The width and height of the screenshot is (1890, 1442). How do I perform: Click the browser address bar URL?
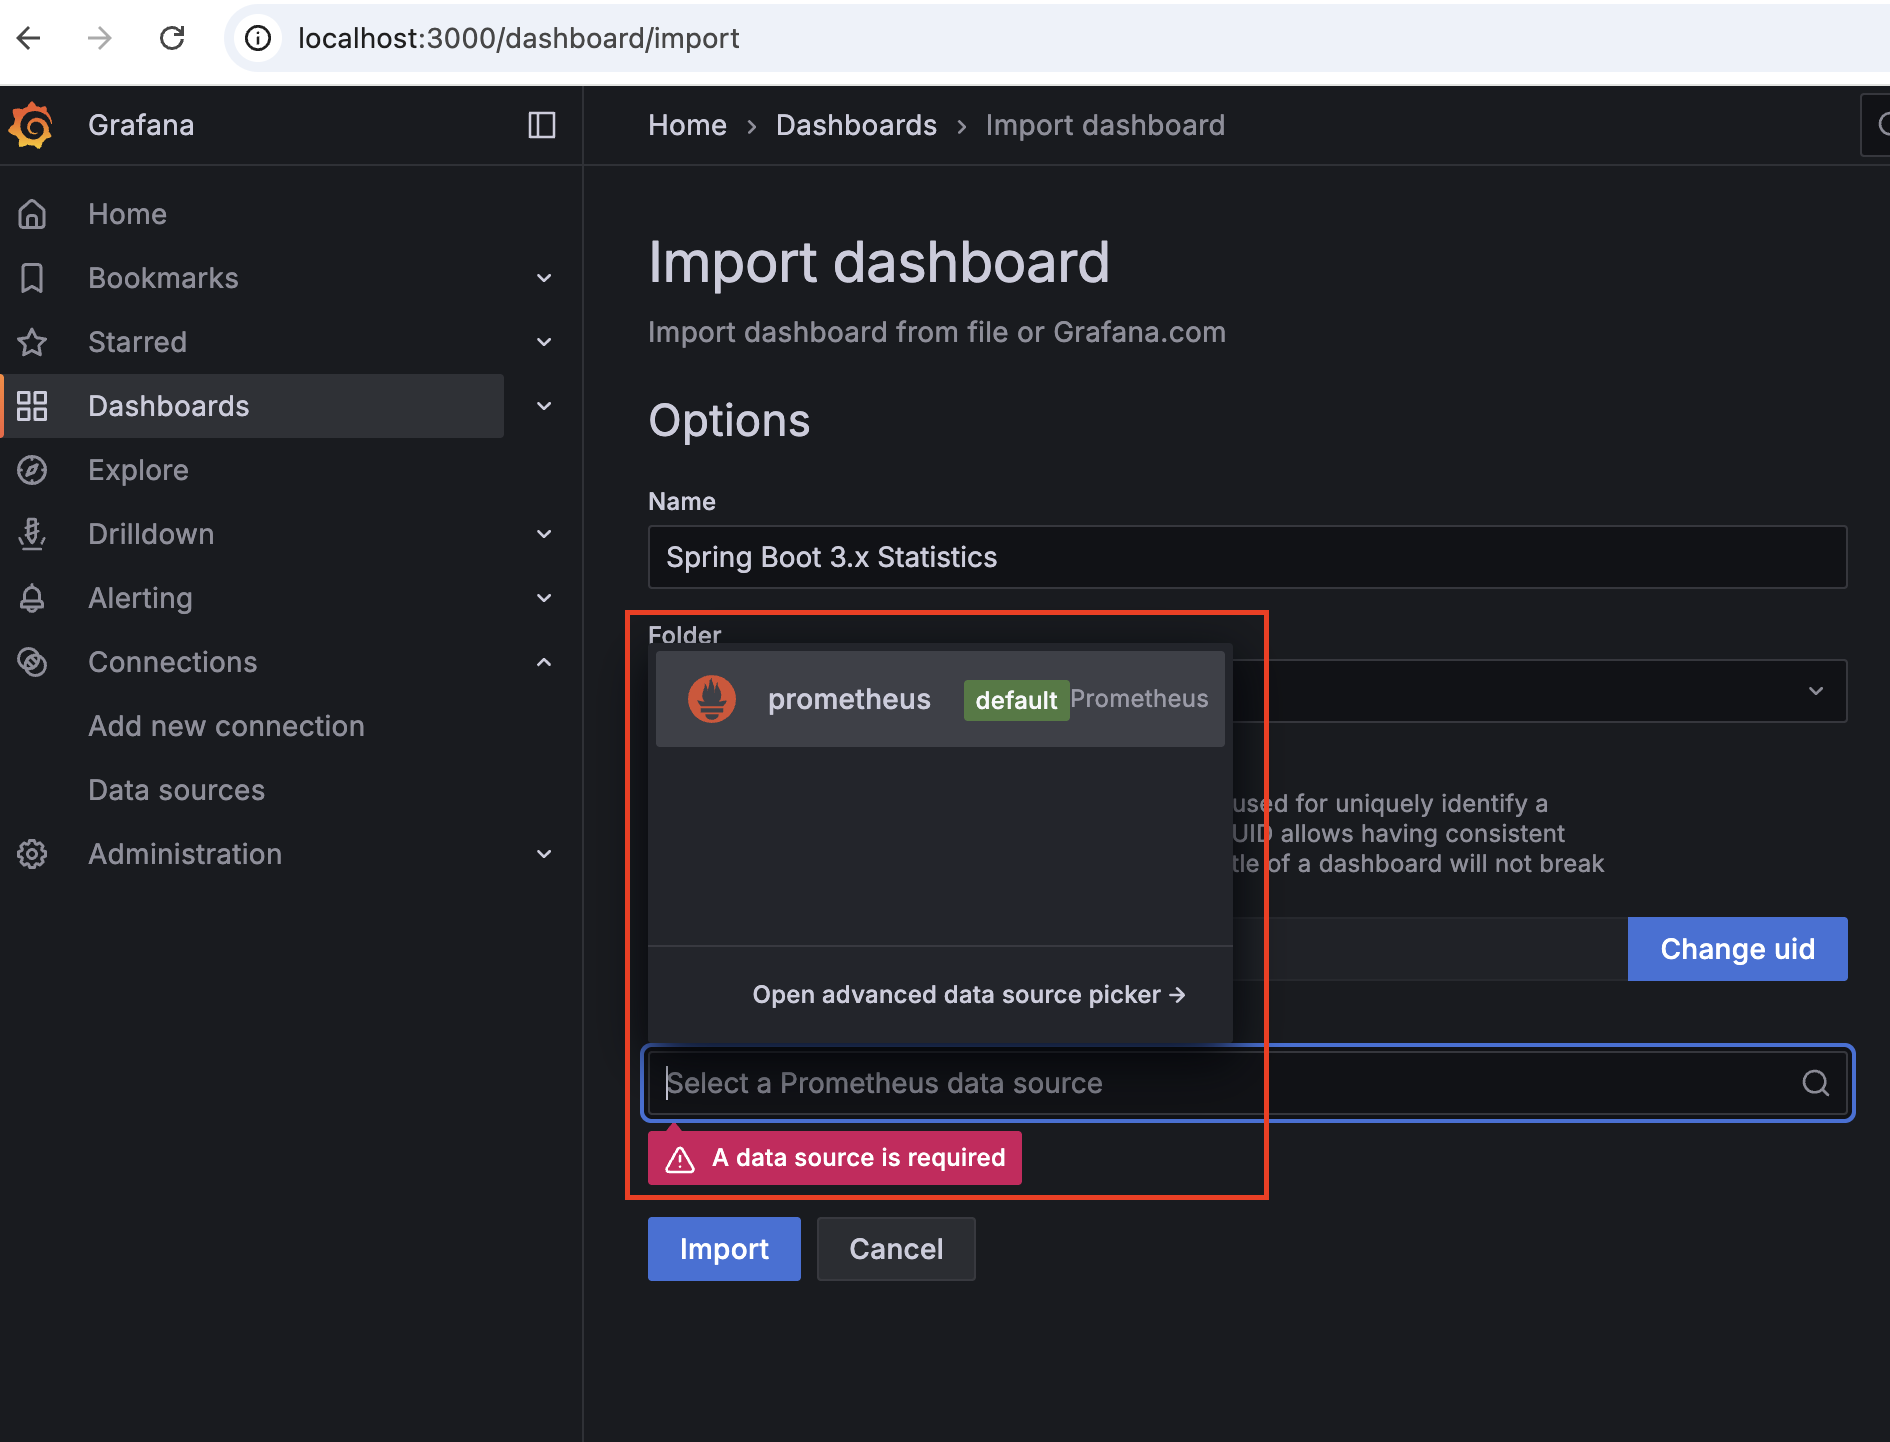(518, 38)
